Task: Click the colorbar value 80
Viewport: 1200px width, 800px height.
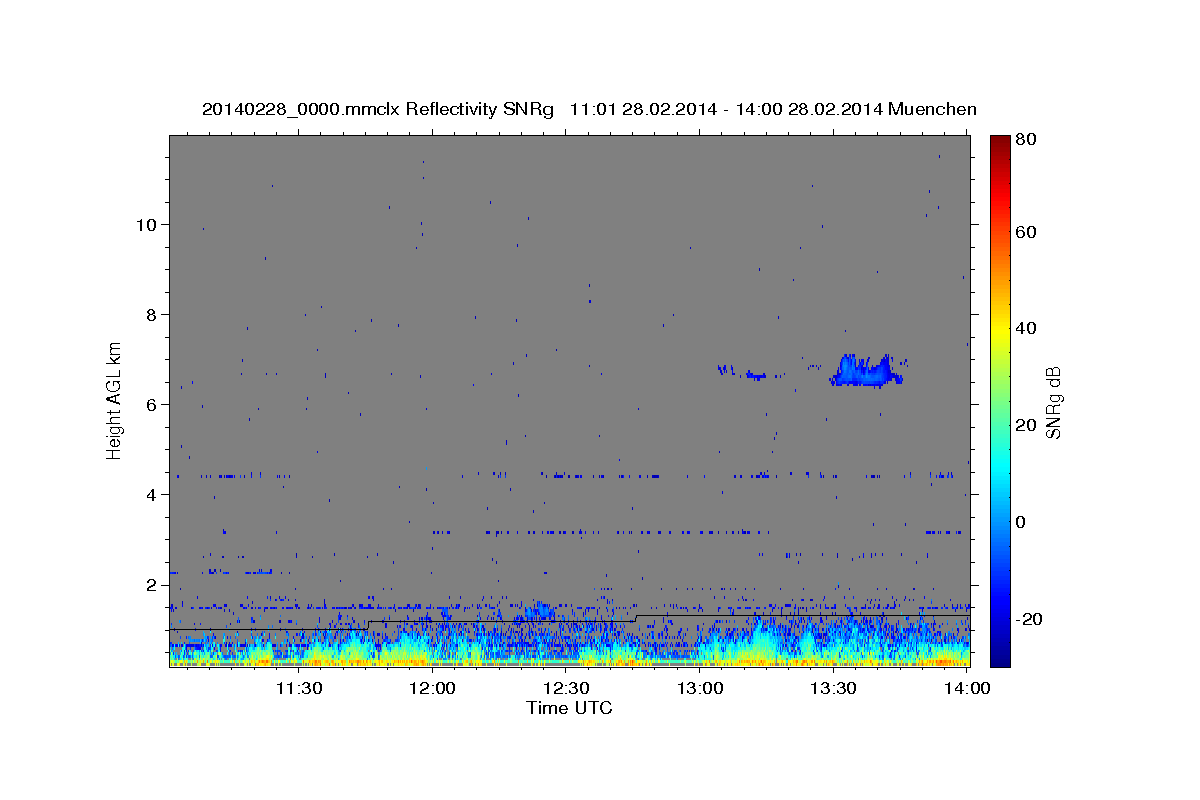Action: pyautogui.click(x=1026, y=140)
